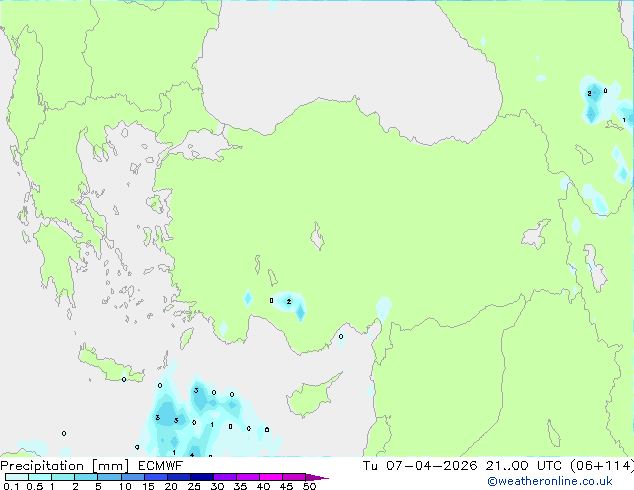This screenshot has height=490, width=634.
Task: Click the 30–35 mm purple legend swatch
Action: (x=225, y=477)
